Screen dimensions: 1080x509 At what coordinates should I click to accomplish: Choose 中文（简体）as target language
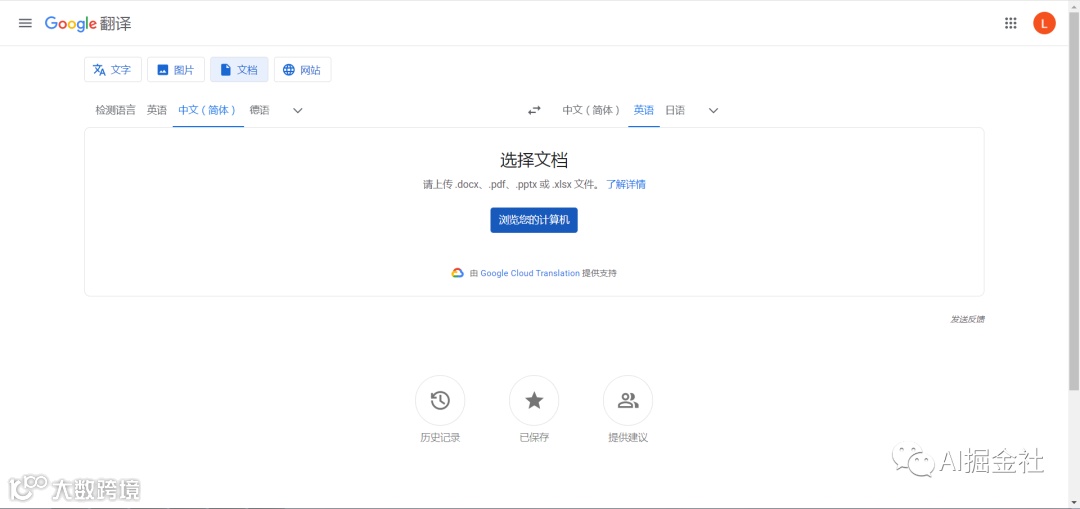tap(592, 110)
